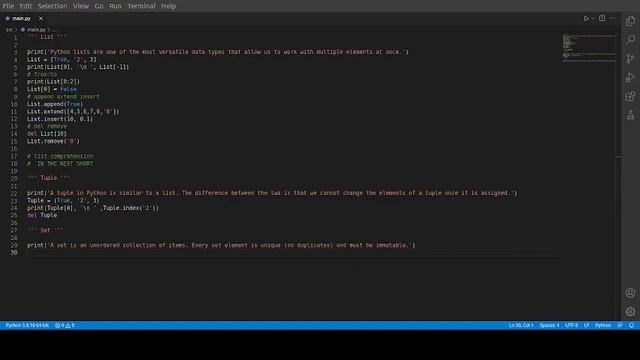
Task: Click Ln 30, Col 1 to go to line
Action: pos(521,325)
